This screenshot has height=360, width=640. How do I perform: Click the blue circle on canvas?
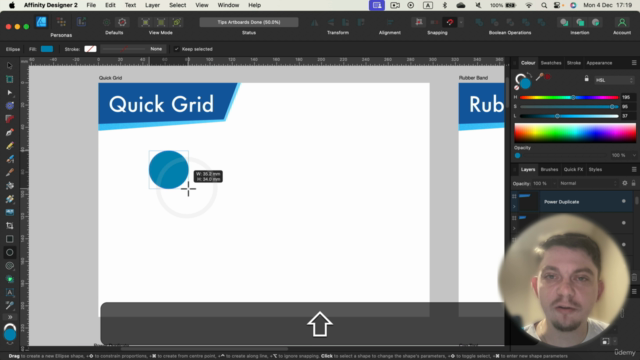[x=169, y=170]
